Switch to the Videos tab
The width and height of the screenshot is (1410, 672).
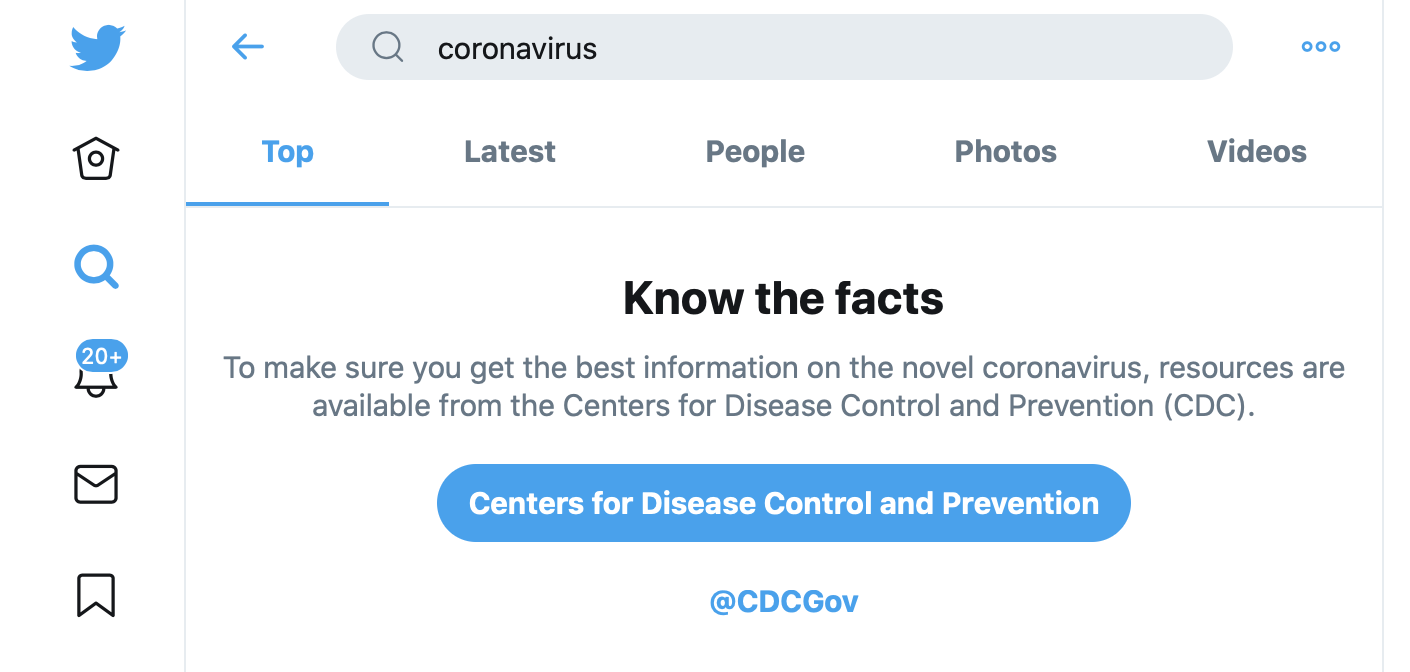pos(1257,152)
